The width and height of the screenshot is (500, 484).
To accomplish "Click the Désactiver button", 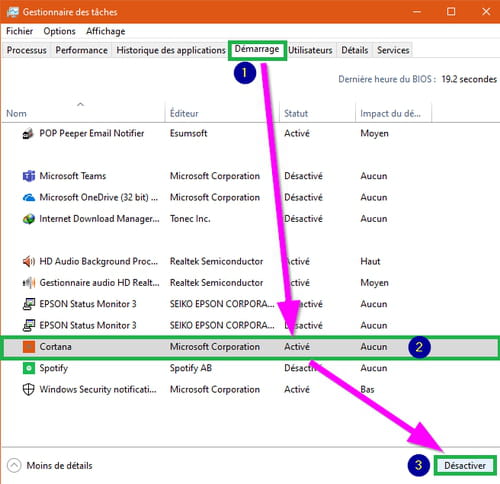I will pyautogui.click(x=465, y=465).
